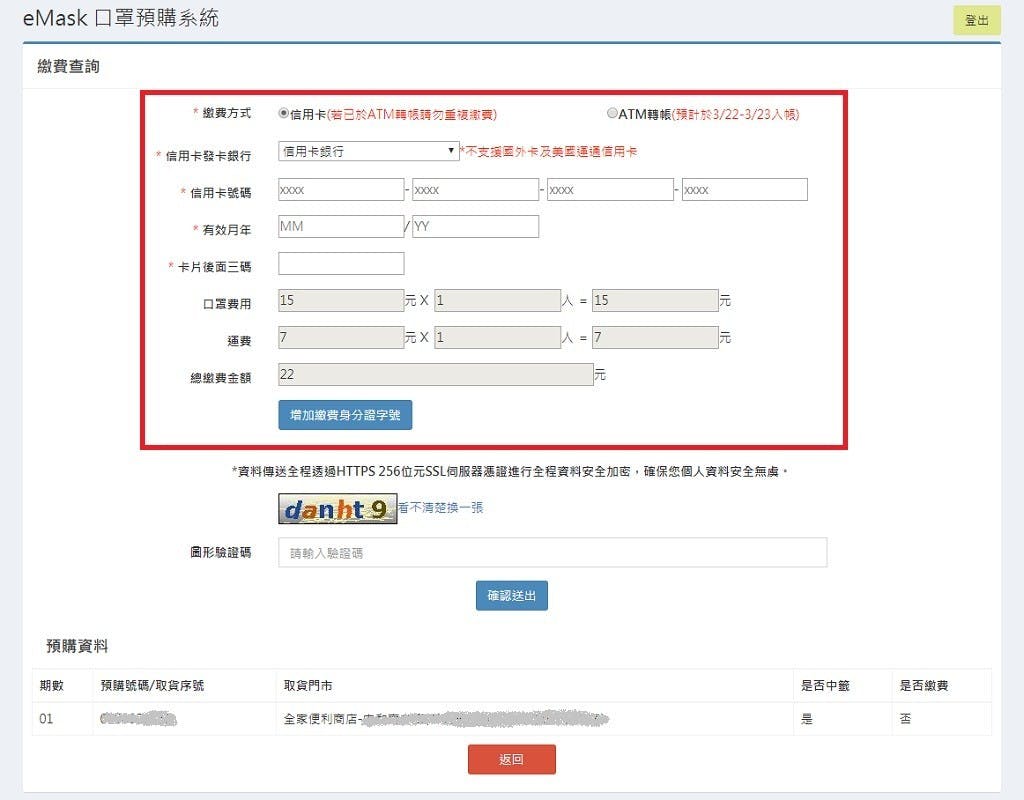Click the first credit card number field
Viewport: 1024px width, 800px height.
click(x=341, y=190)
